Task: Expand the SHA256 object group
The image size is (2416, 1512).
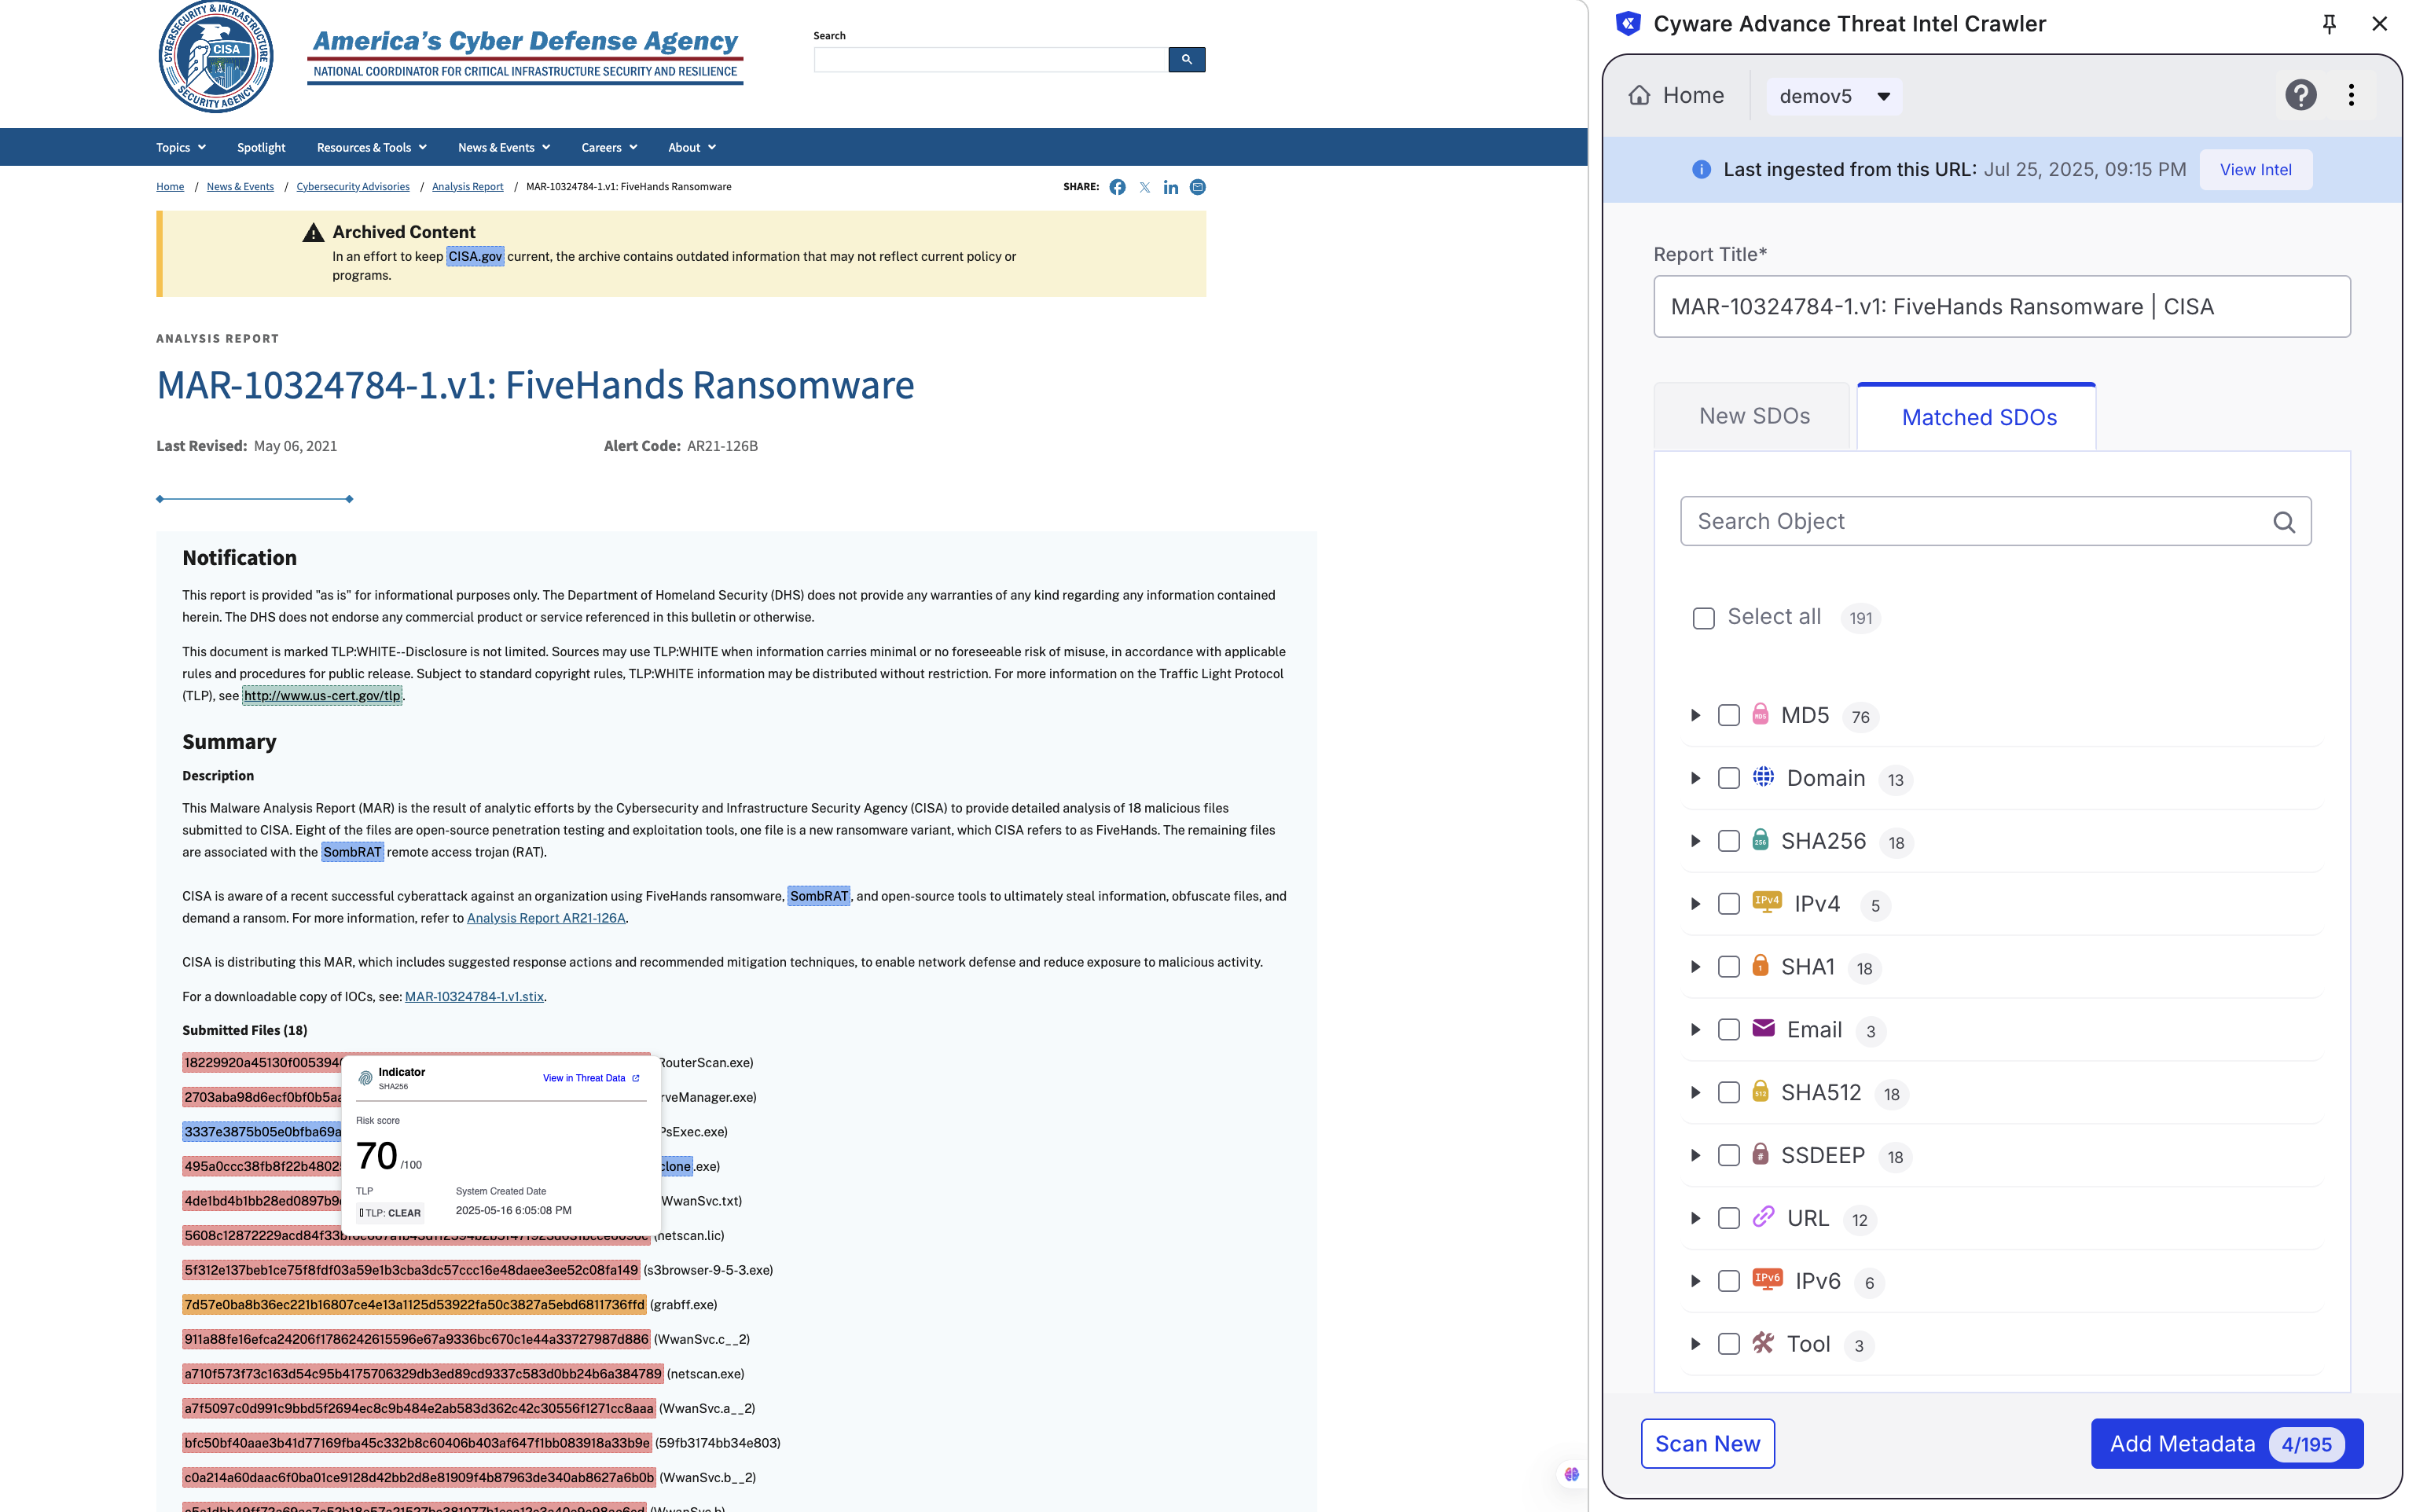Action: click(x=1695, y=841)
